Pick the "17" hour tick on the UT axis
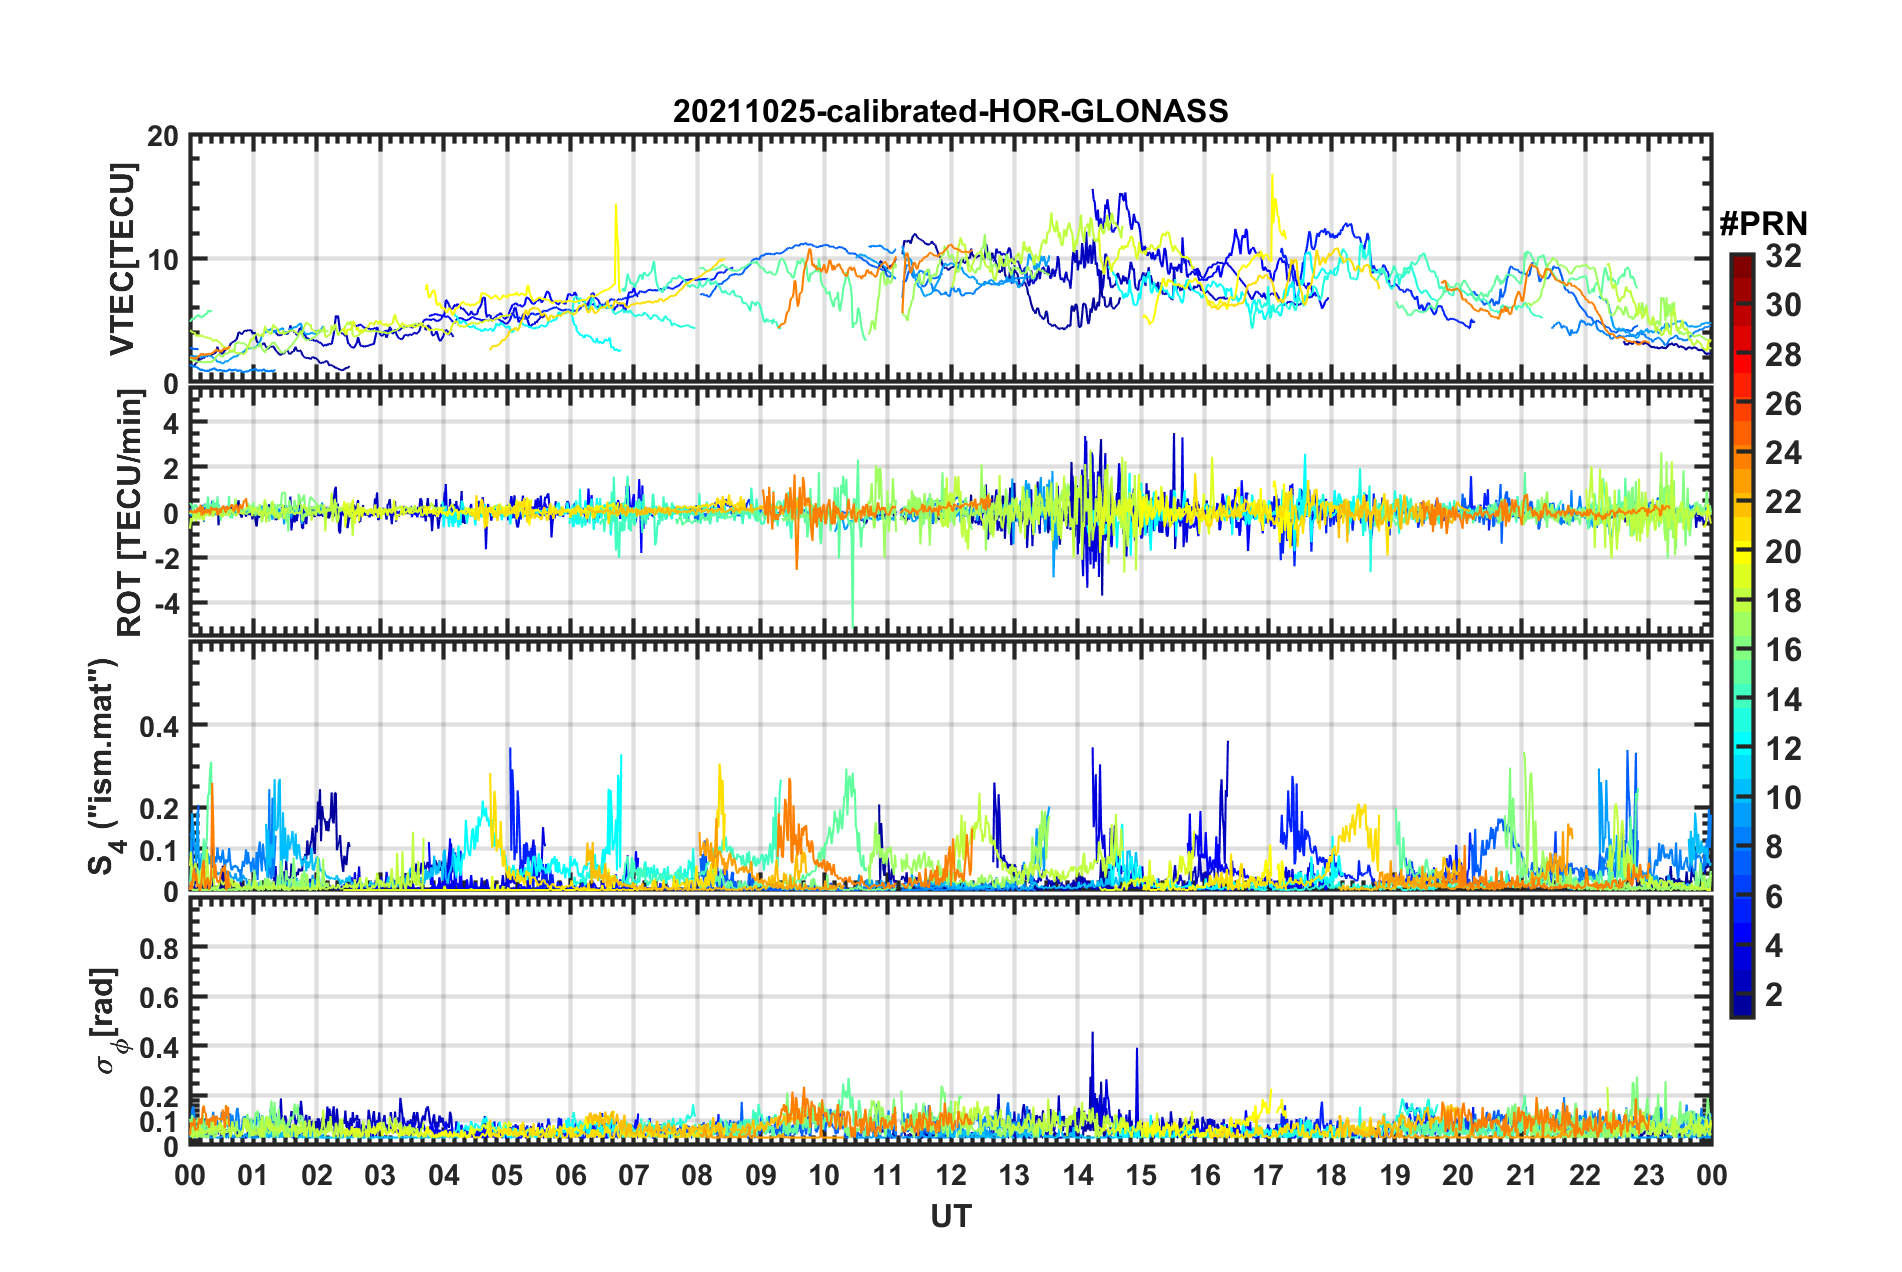 coord(1268,1174)
